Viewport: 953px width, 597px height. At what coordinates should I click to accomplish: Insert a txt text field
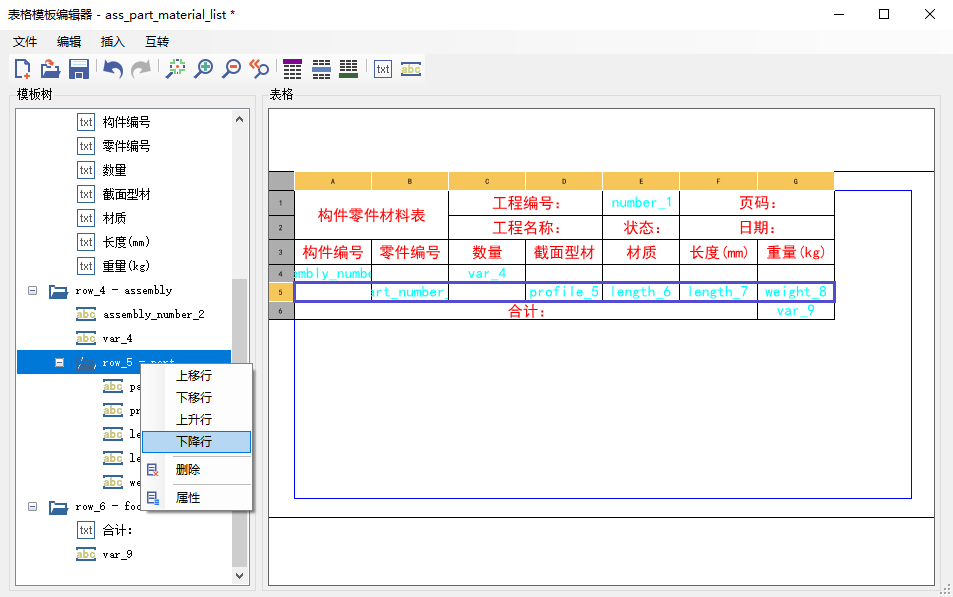383,69
